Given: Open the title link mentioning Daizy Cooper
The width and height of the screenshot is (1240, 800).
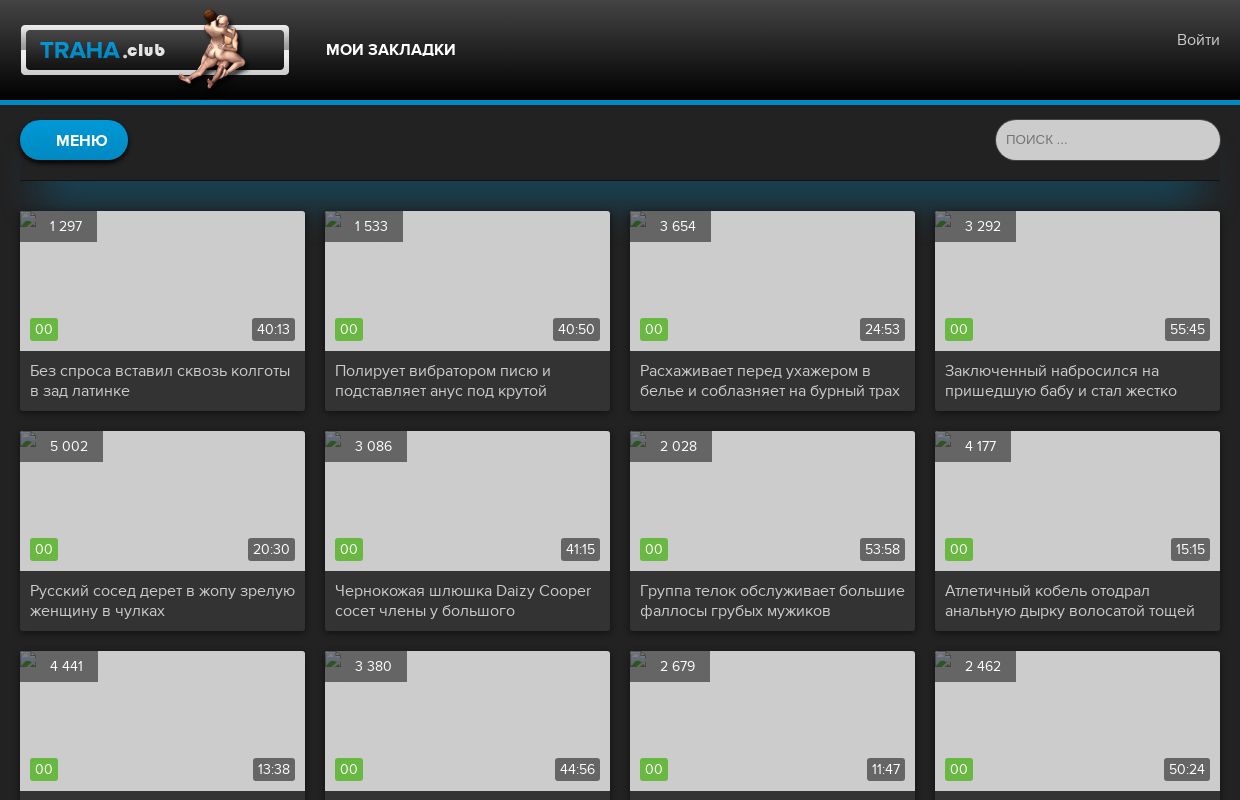Looking at the screenshot, I should click(x=463, y=600).
